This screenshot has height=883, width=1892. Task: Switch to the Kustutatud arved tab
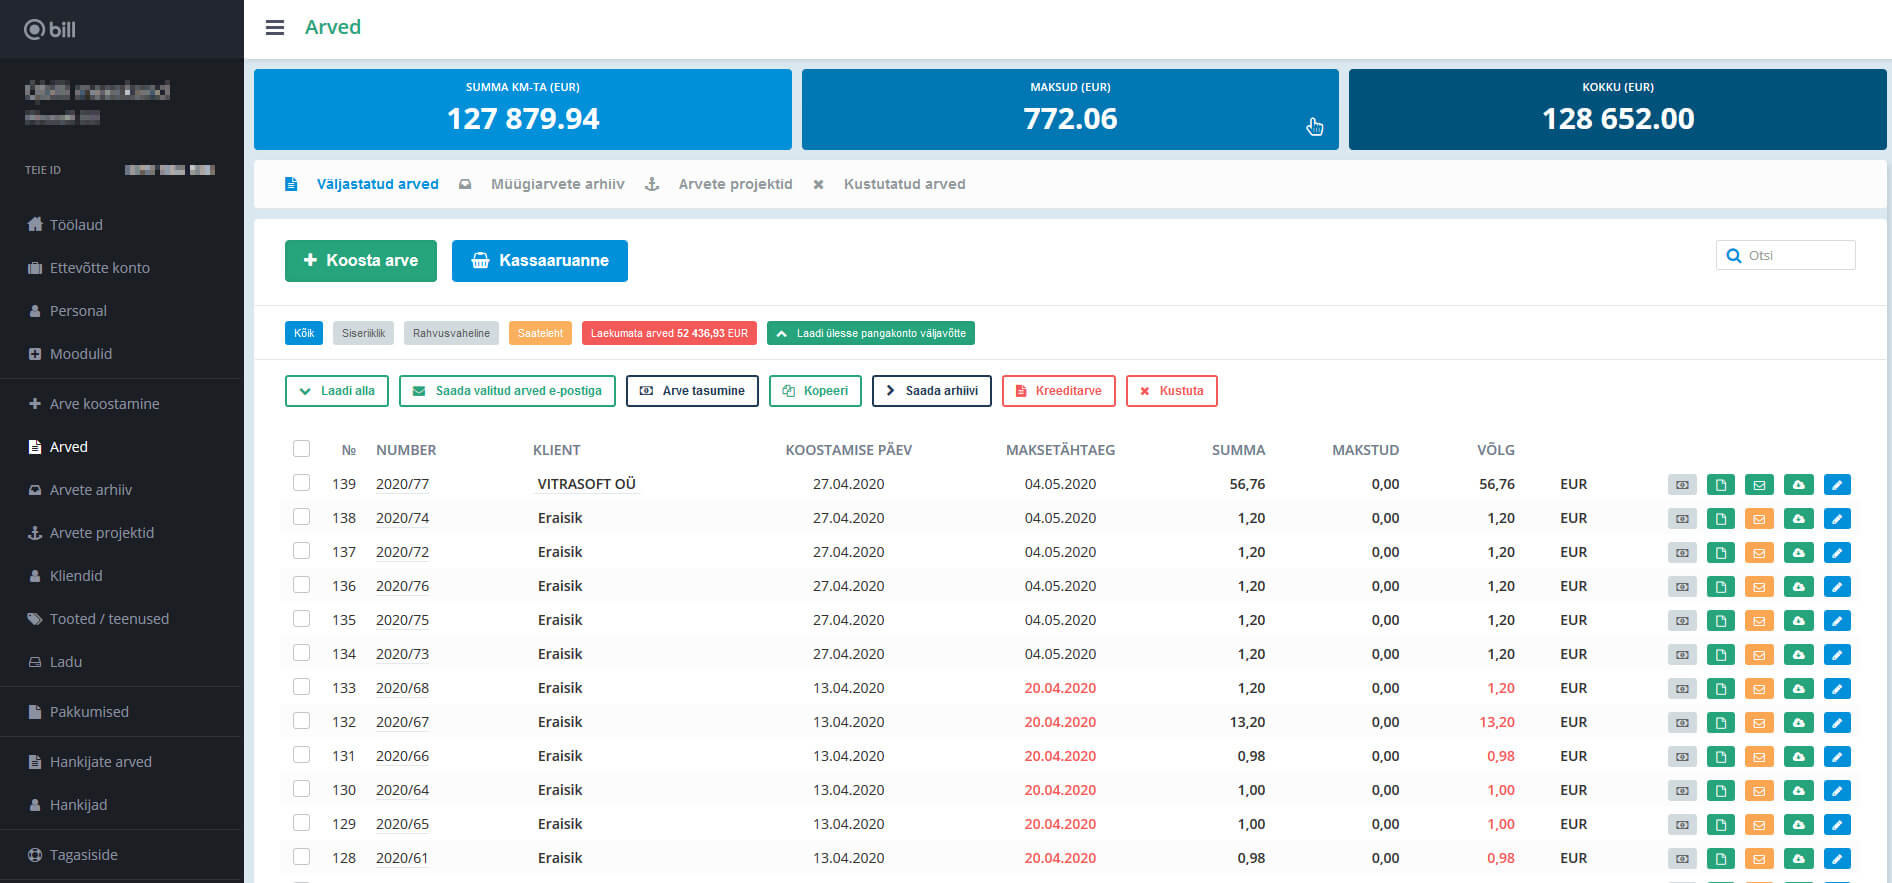904,184
